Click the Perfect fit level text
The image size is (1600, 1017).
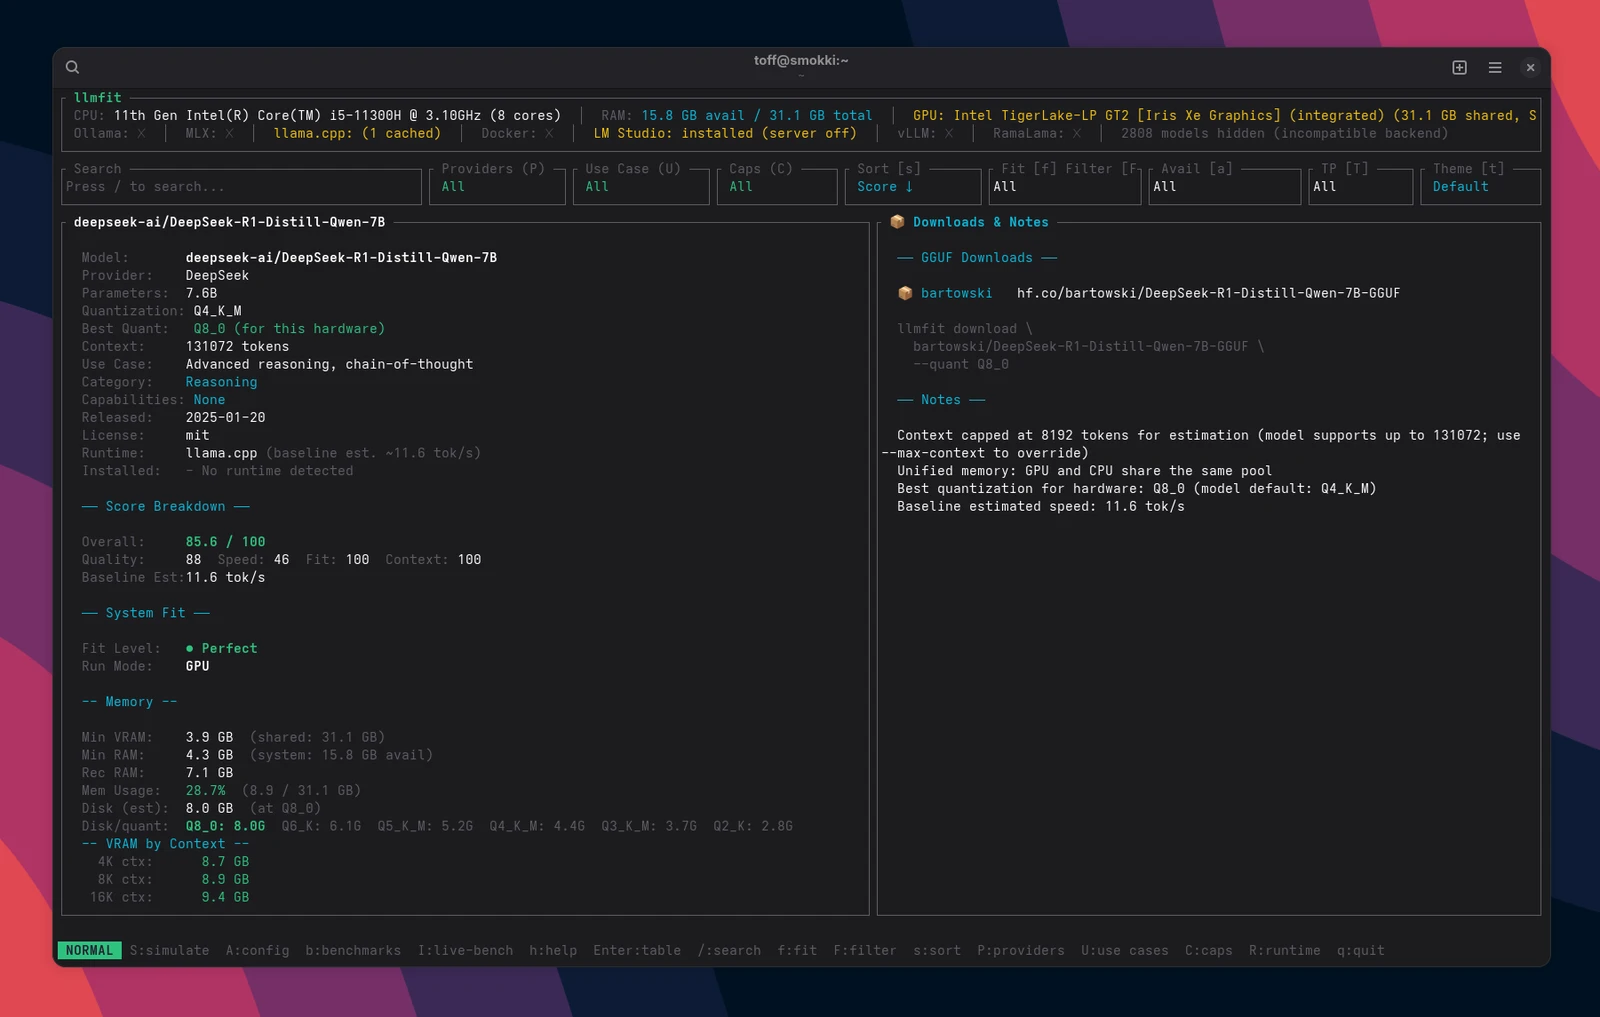[229, 648]
